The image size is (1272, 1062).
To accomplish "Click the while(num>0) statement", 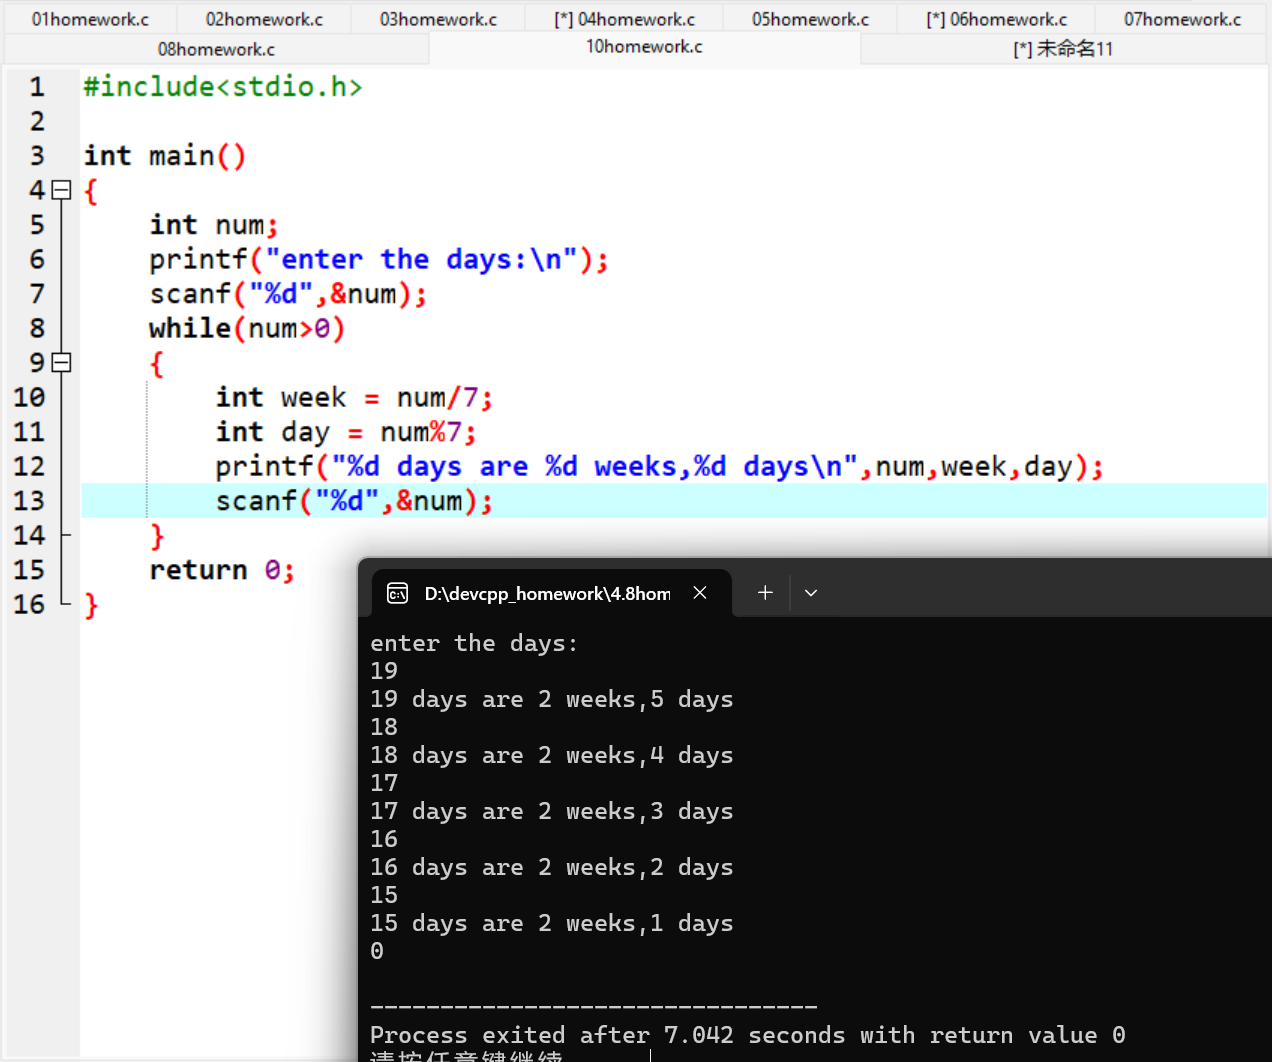I will [x=247, y=329].
